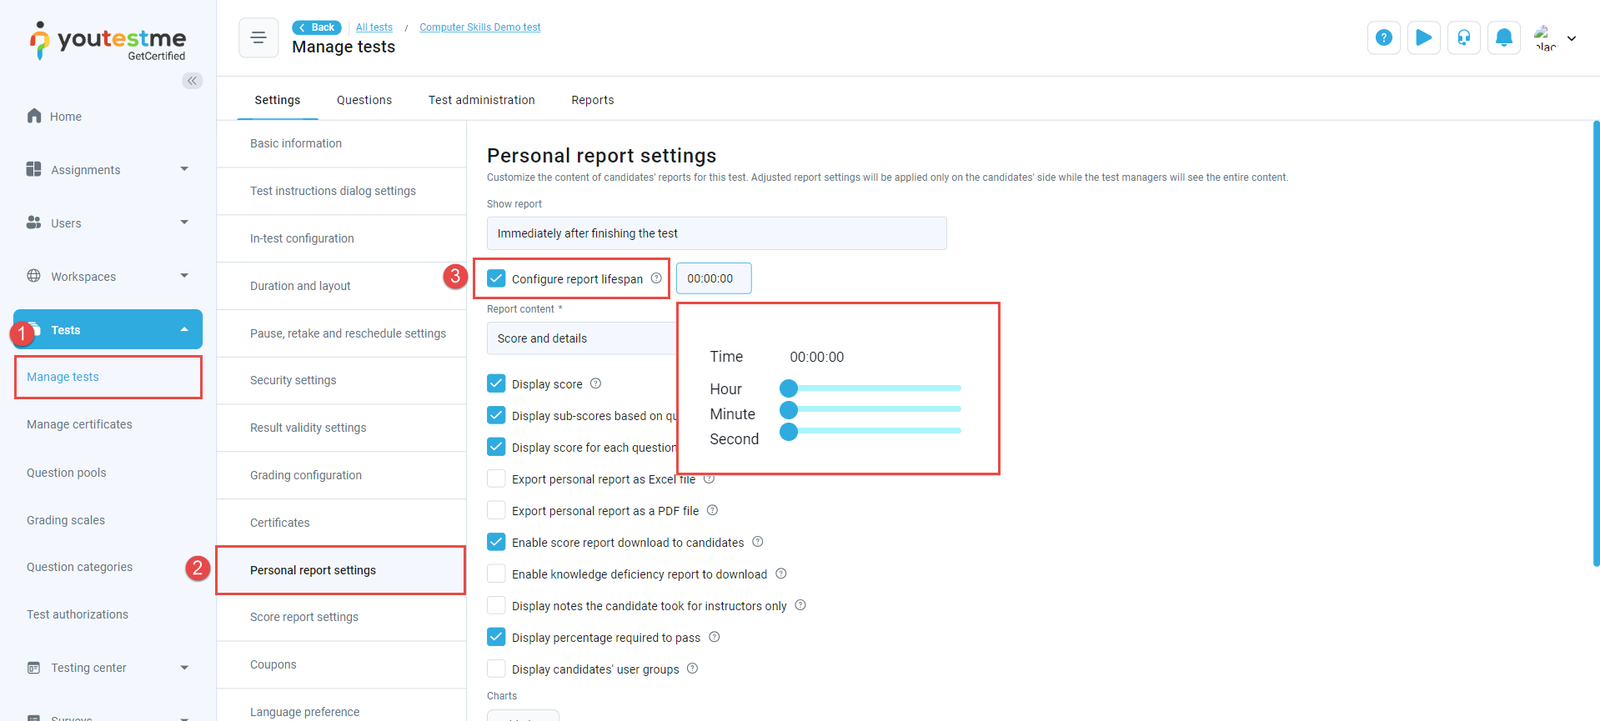Check Display notes for instructors only
The image size is (1600, 721).
pos(496,606)
